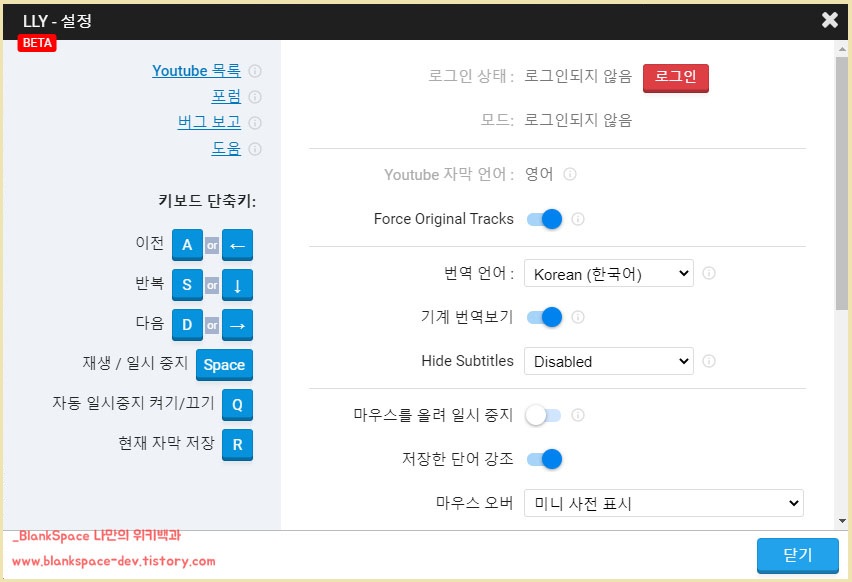Click the R key for 현재 자막 저장
The image size is (852, 582).
click(x=237, y=445)
